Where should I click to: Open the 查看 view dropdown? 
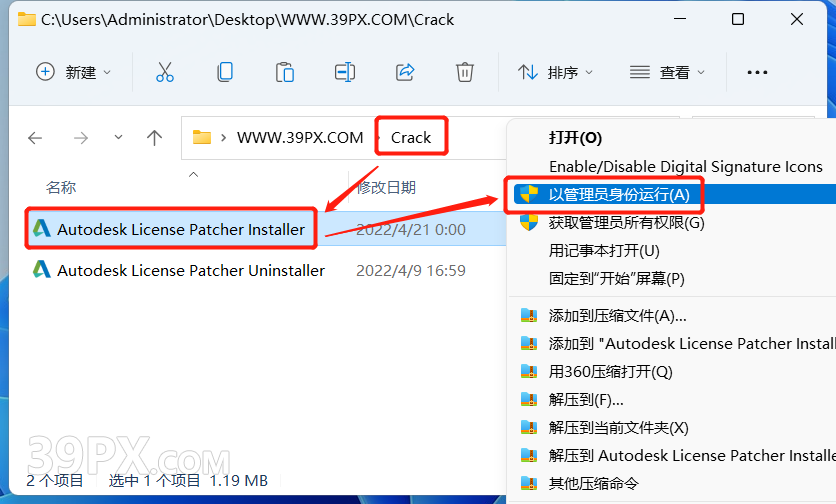[667, 72]
